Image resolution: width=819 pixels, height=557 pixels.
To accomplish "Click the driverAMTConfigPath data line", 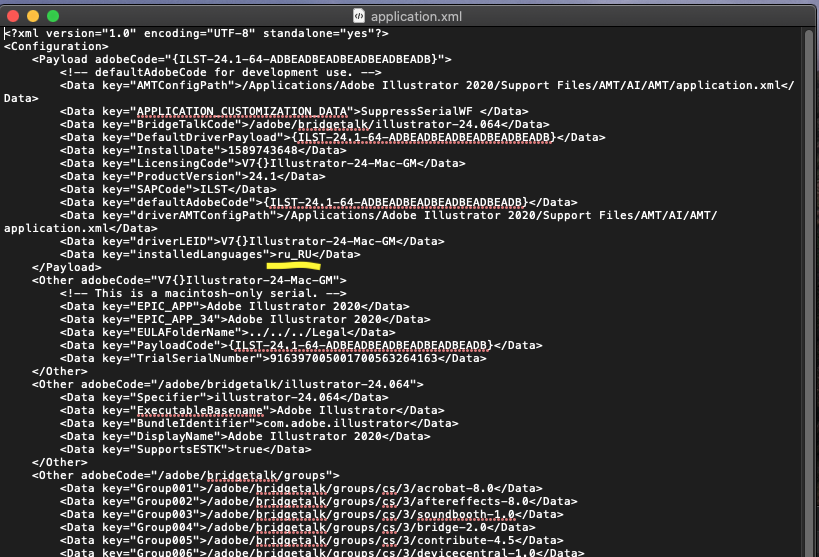I will 360,222.
